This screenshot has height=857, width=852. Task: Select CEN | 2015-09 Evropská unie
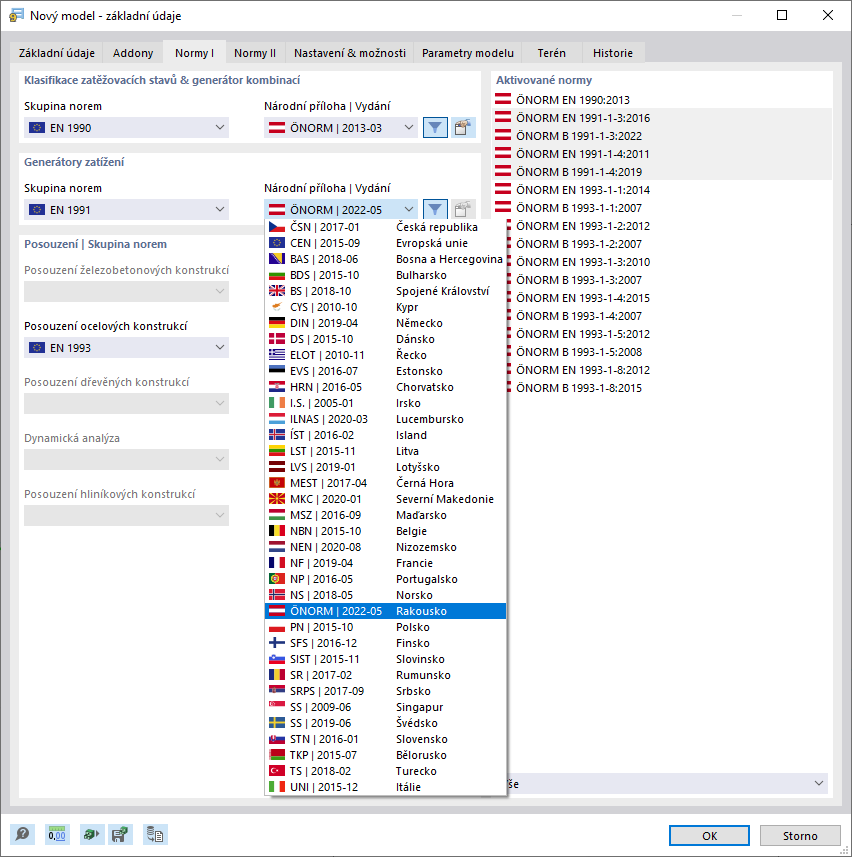tap(385, 243)
